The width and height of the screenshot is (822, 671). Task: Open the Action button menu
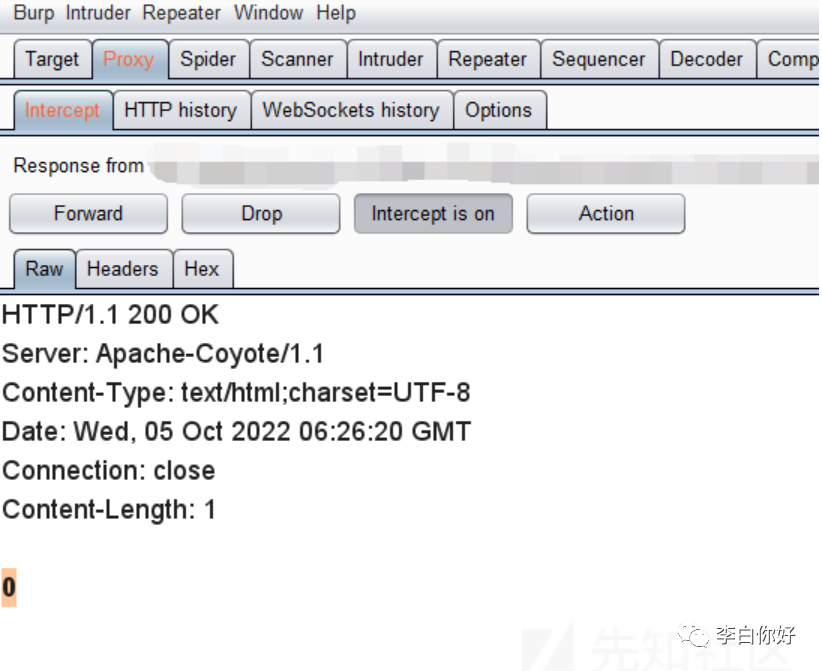pyautogui.click(x=606, y=214)
